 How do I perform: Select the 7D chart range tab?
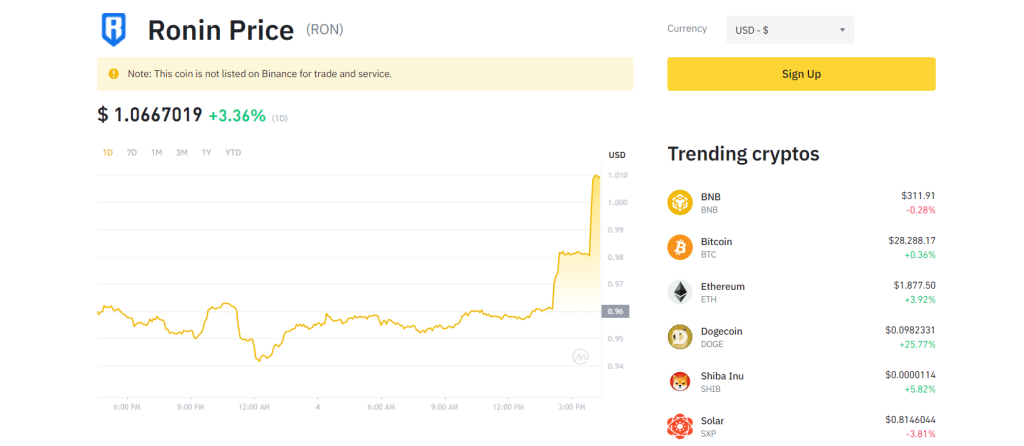(x=132, y=153)
